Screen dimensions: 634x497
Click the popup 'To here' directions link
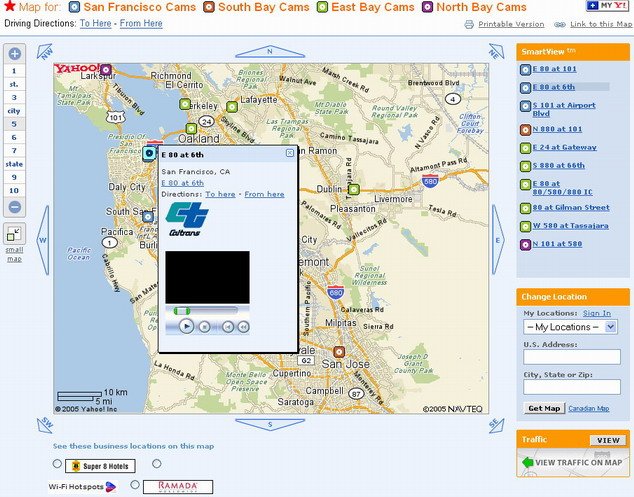pyautogui.click(x=220, y=194)
